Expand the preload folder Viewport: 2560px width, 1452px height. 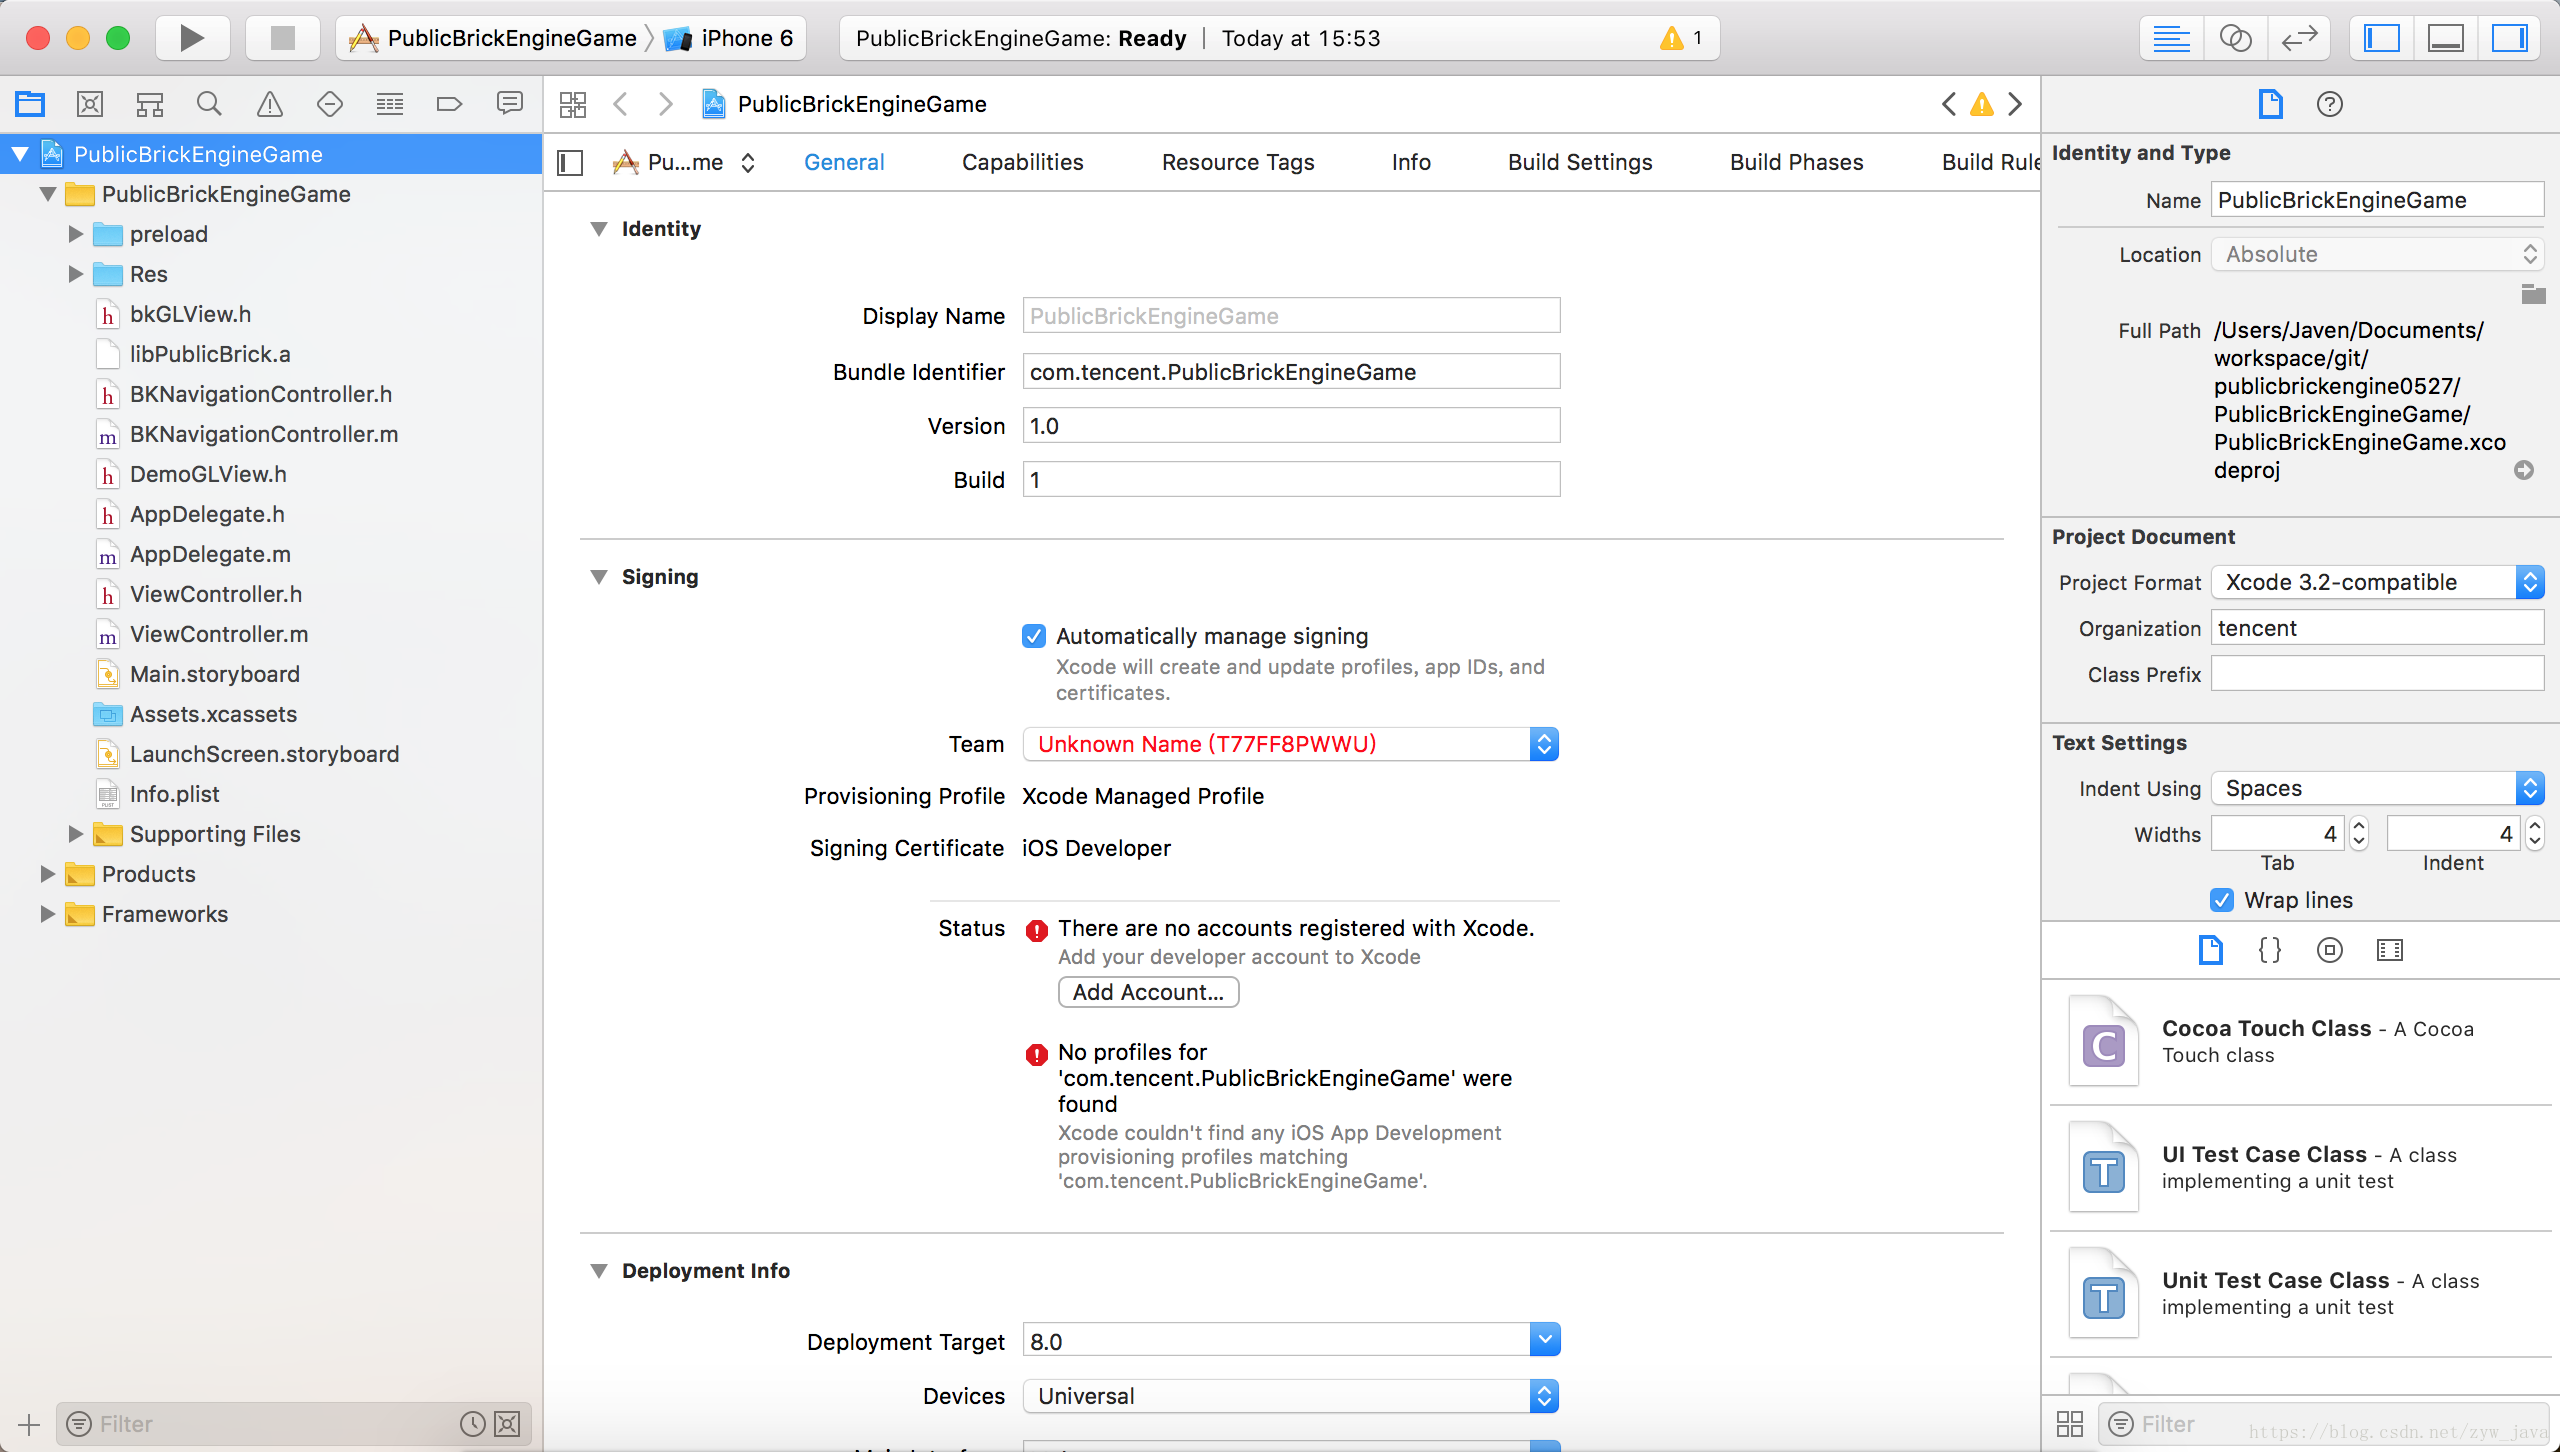[x=75, y=234]
